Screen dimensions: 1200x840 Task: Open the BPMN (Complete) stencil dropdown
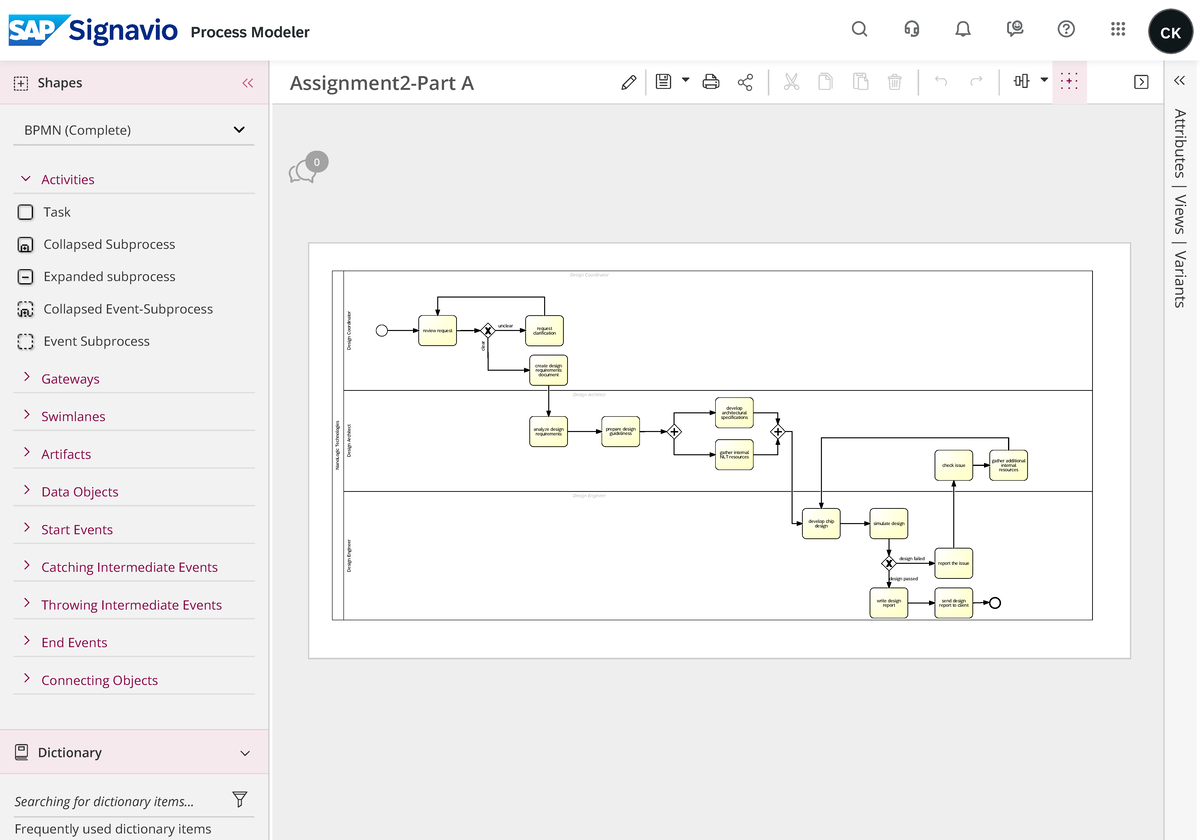pyautogui.click(x=134, y=130)
